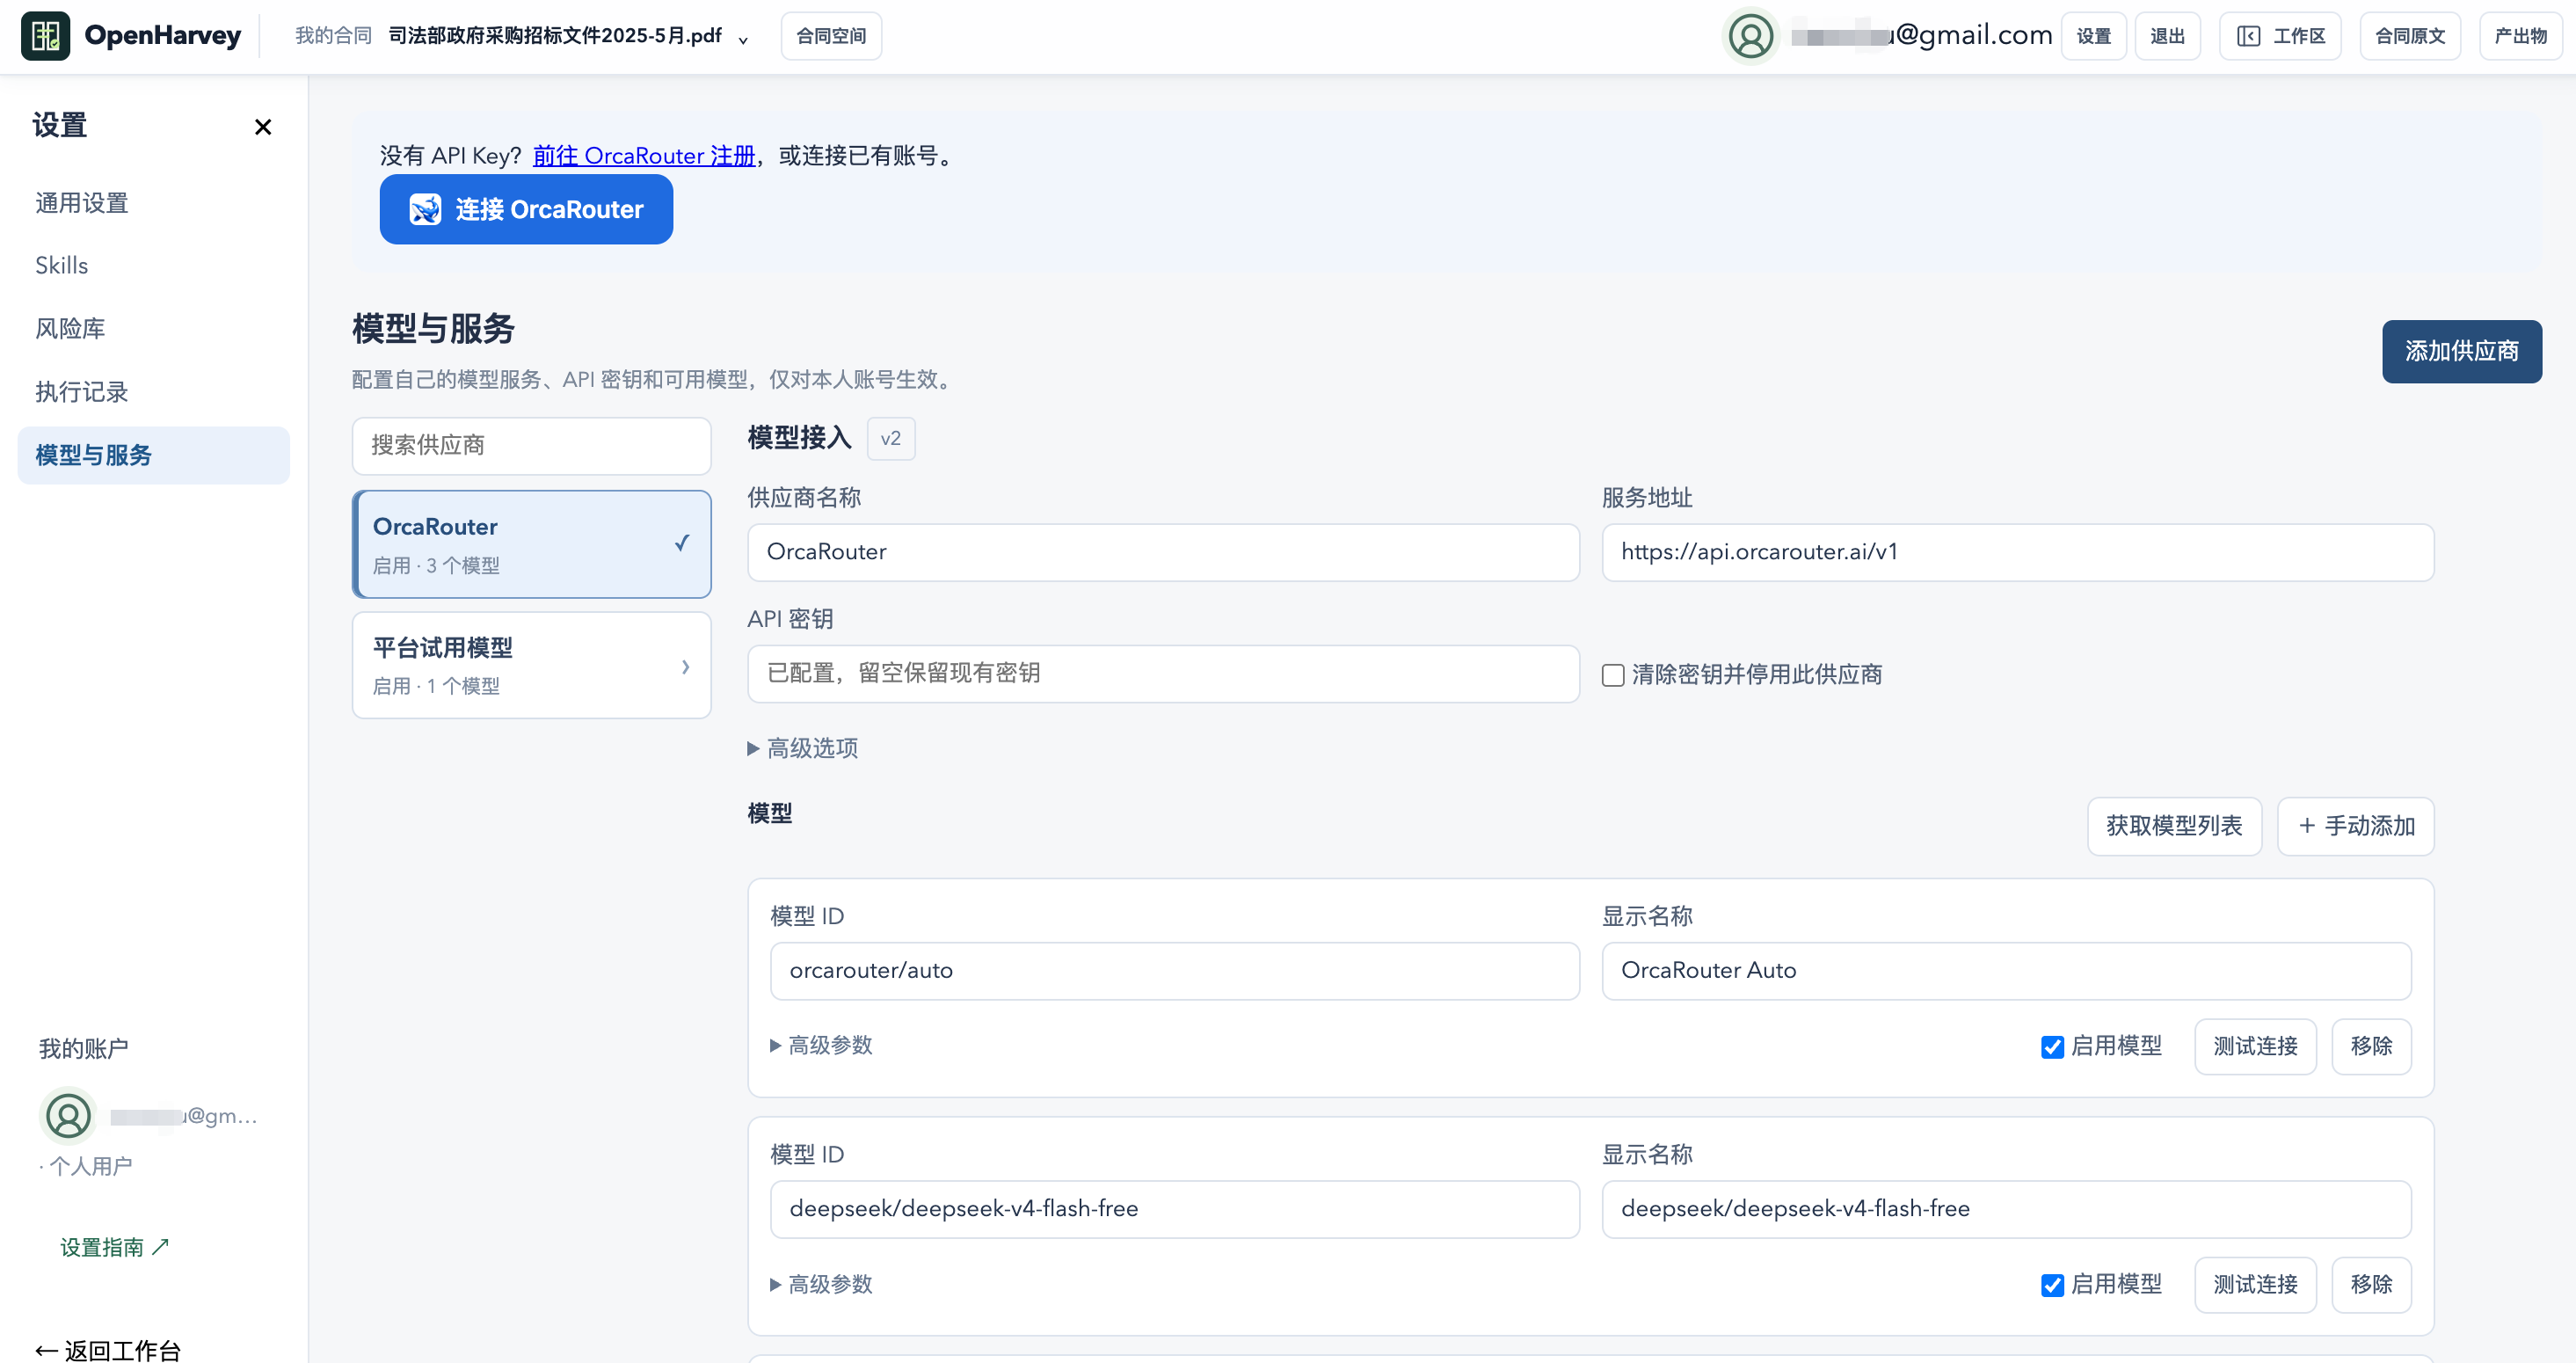Click the gmail address in header

[x=1921, y=35]
